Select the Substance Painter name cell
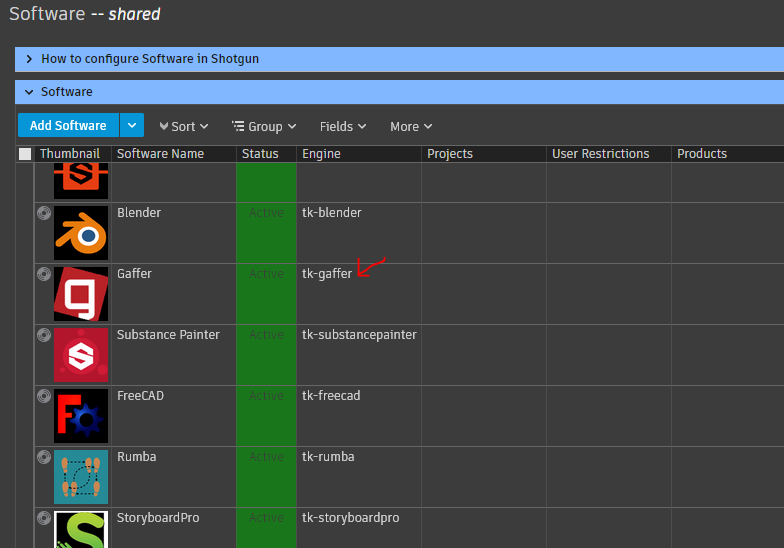Image resolution: width=784 pixels, height=548 pixels. (x=174, y=355)
